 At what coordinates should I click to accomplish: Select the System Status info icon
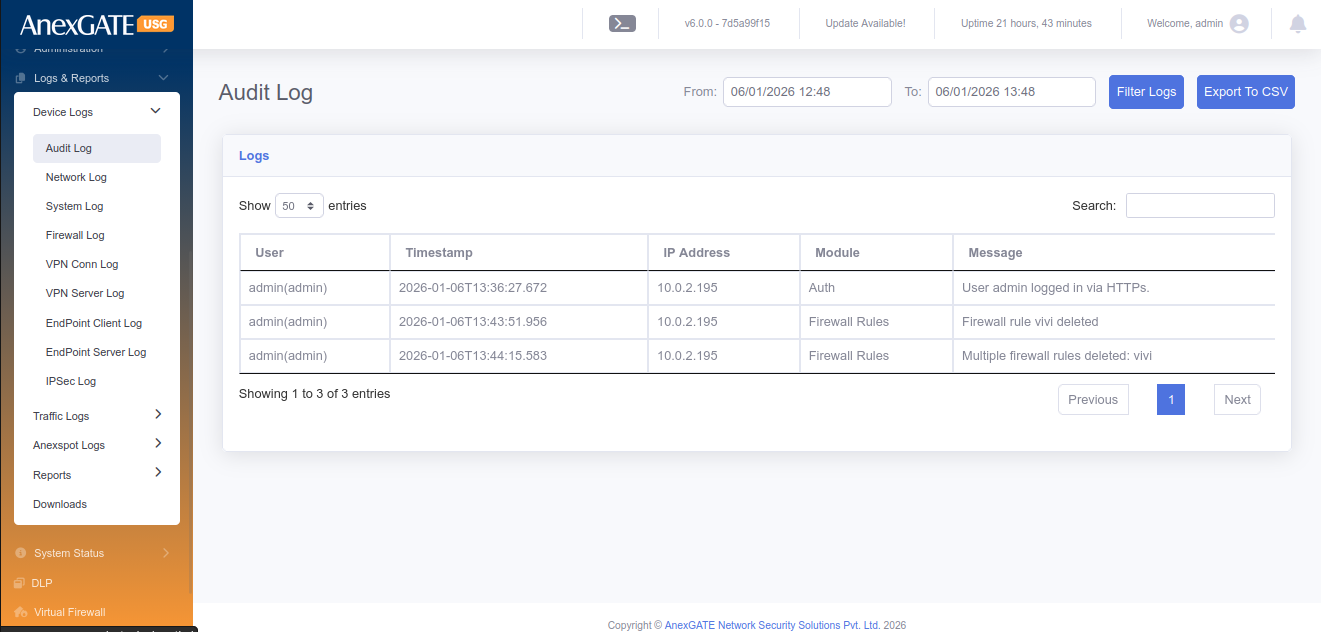(x=20, y=553)
